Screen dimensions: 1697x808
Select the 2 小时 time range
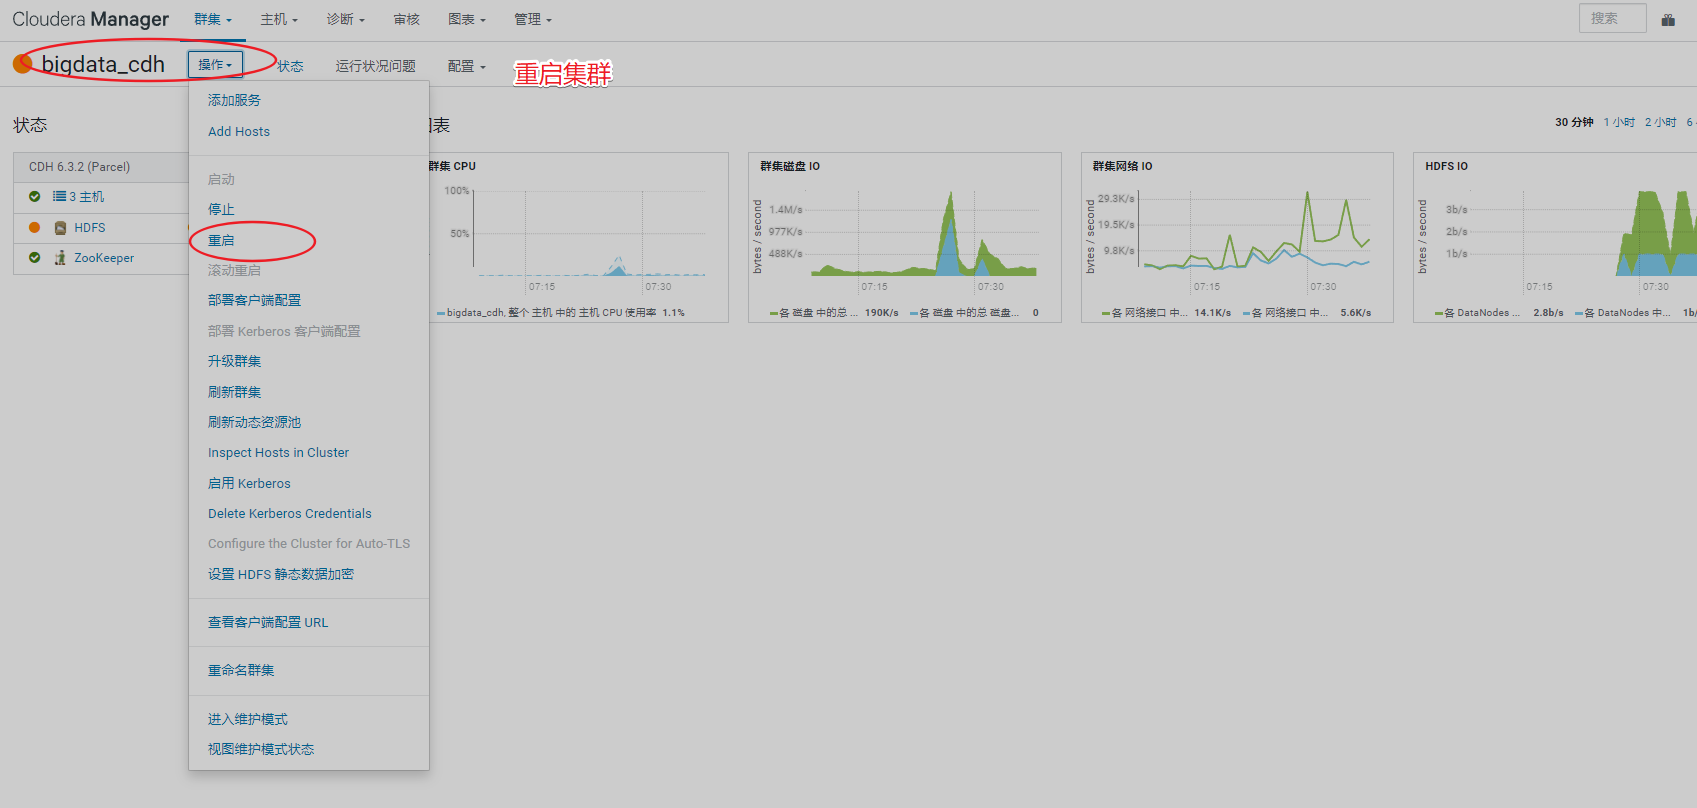[1660, 122]
